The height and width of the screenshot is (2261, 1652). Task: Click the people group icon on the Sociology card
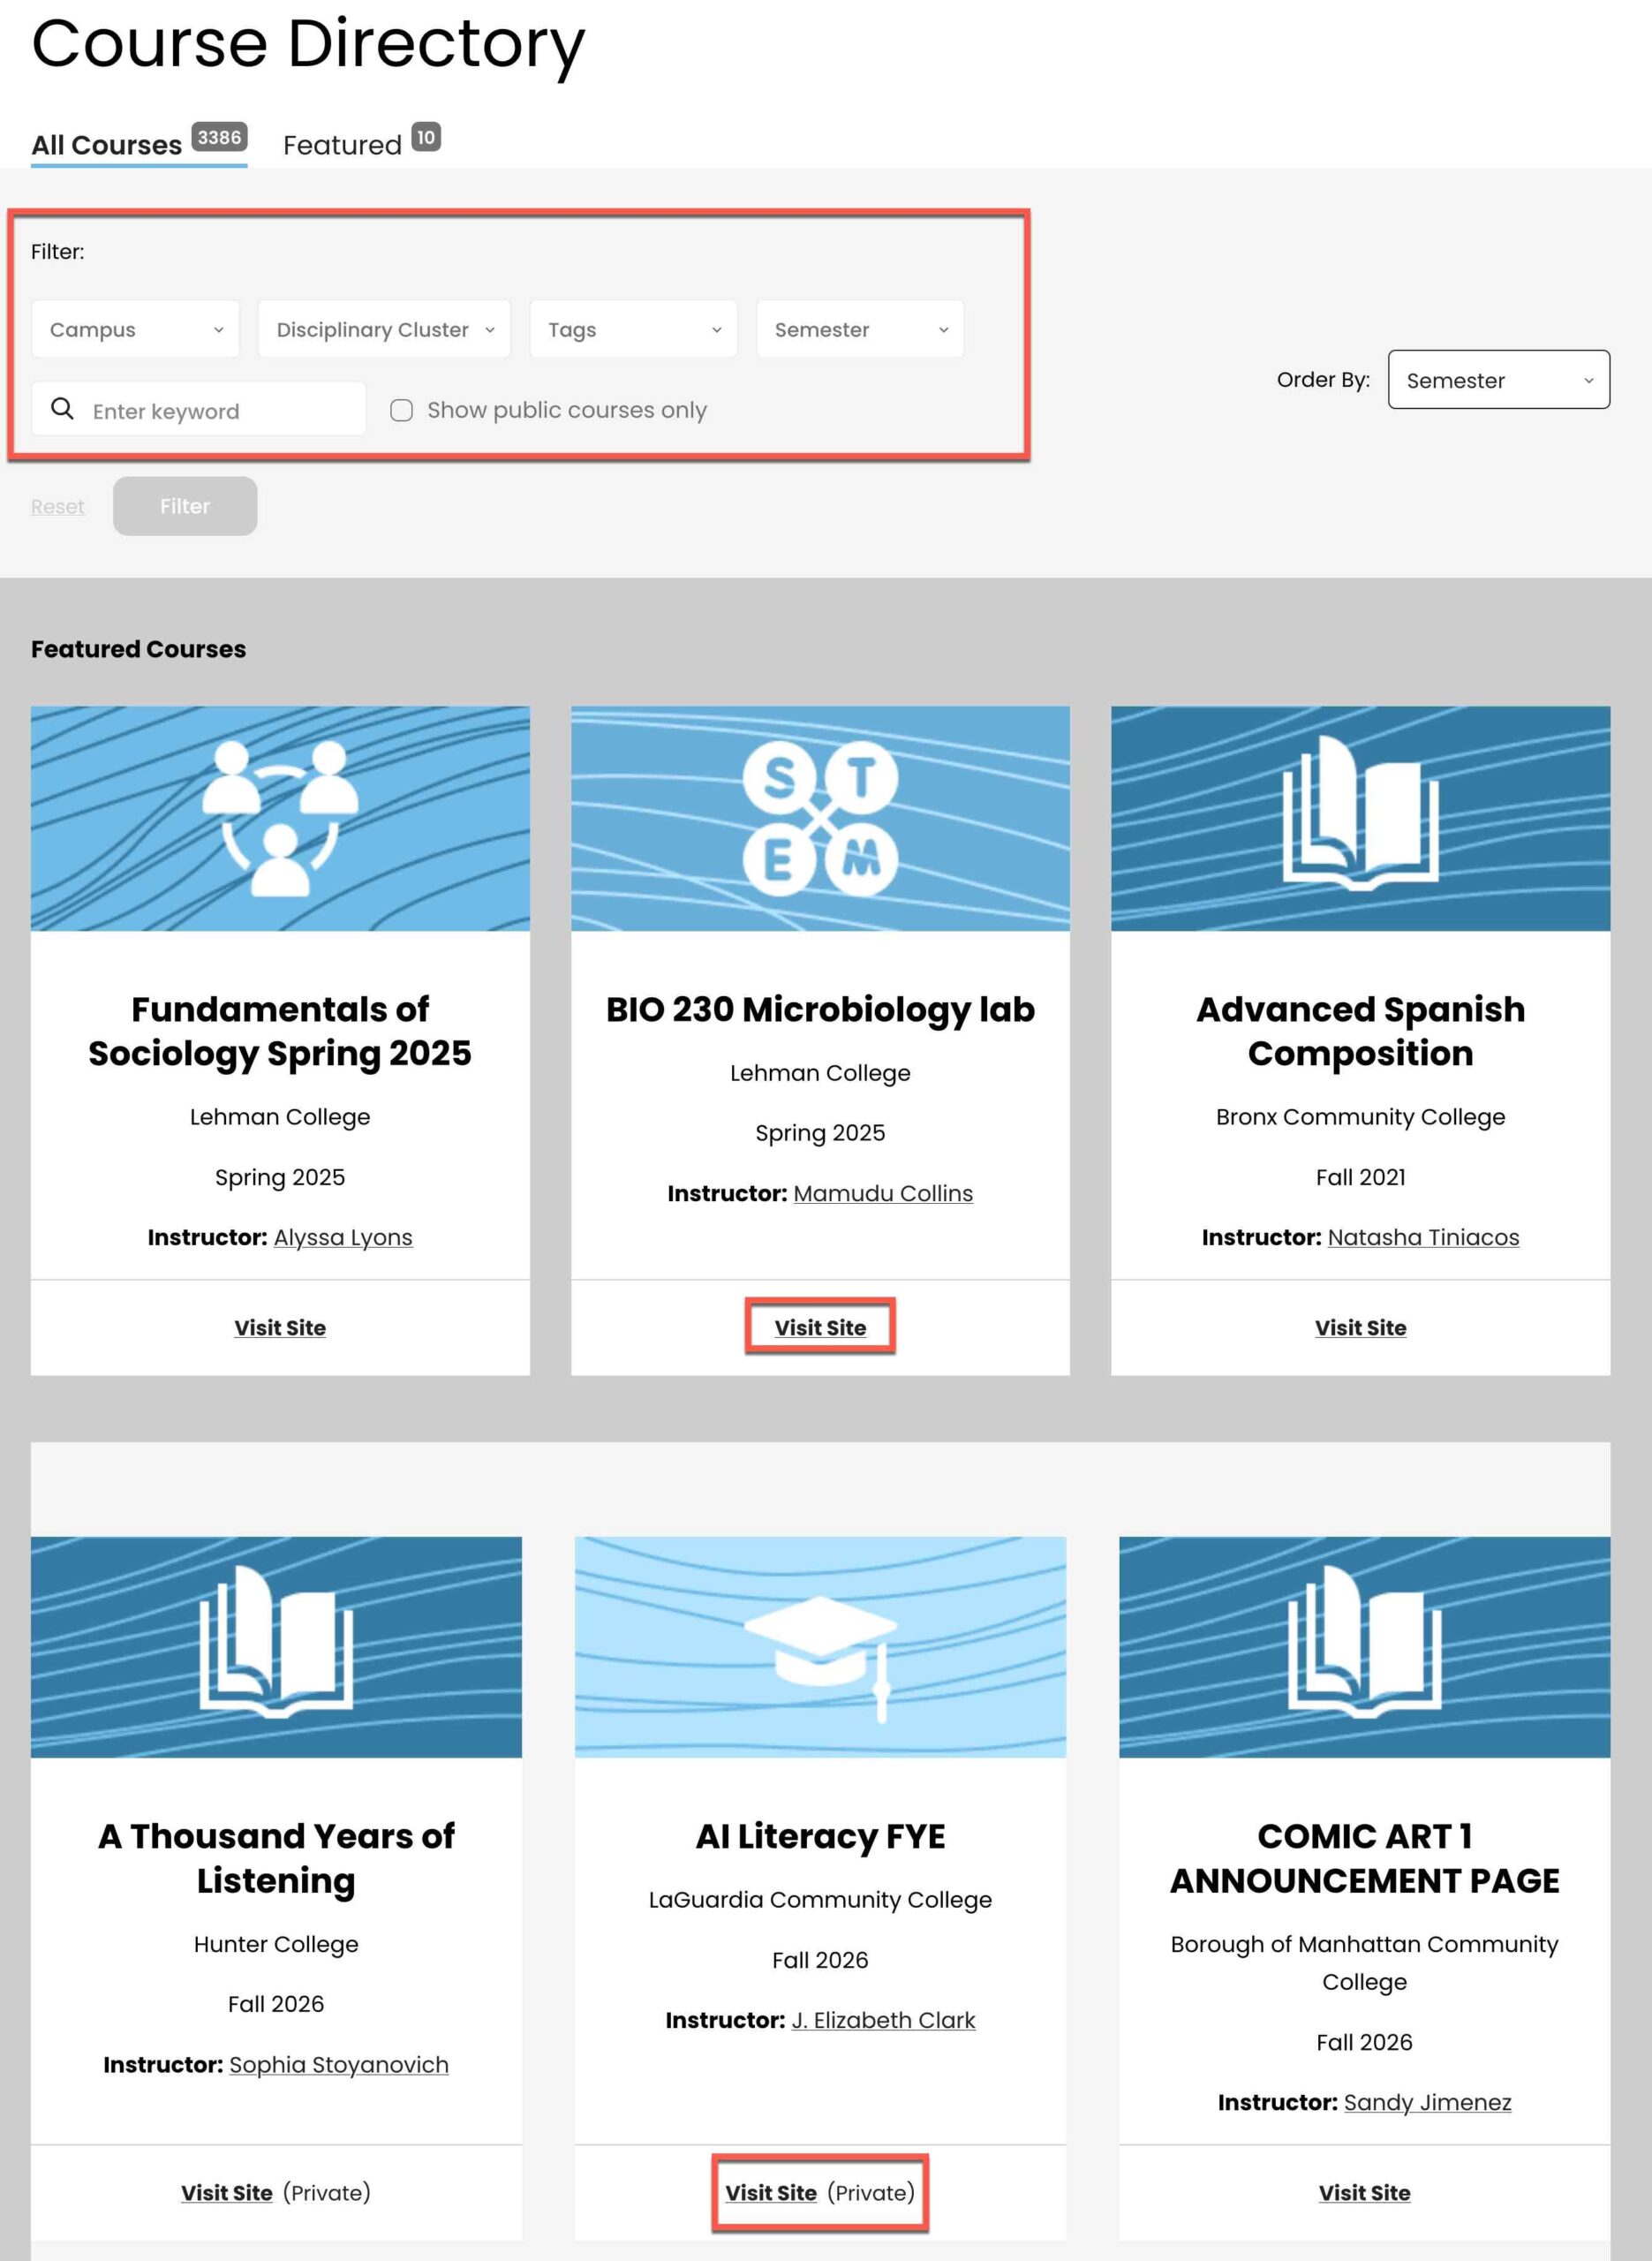click(x=280, y=818)
